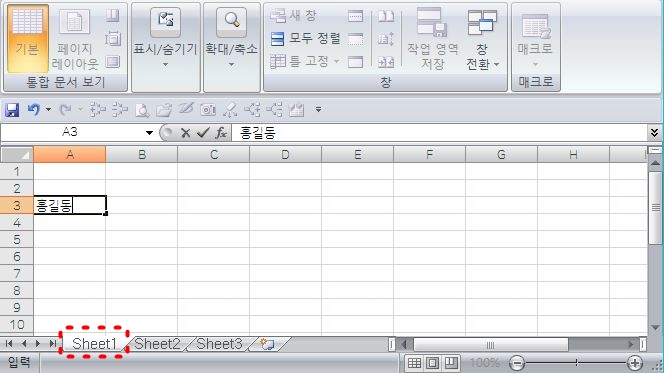664x373 pixels.
Task: Expand the Name Box dropdown arrow
Action: pyautogui.click(x=149, y=133)
